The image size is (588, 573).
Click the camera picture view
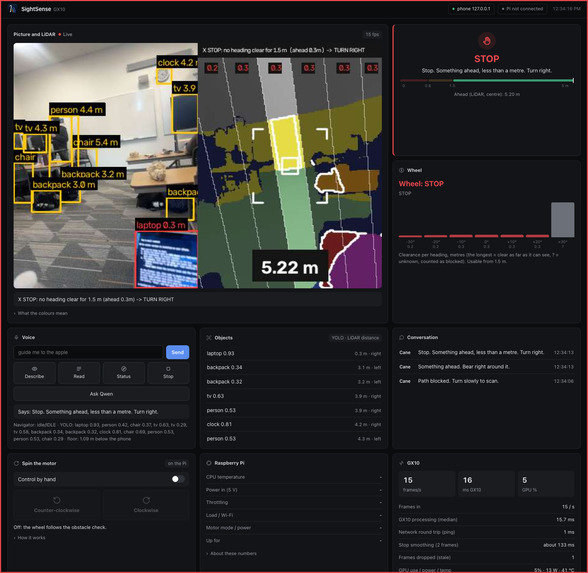(106, 165)
